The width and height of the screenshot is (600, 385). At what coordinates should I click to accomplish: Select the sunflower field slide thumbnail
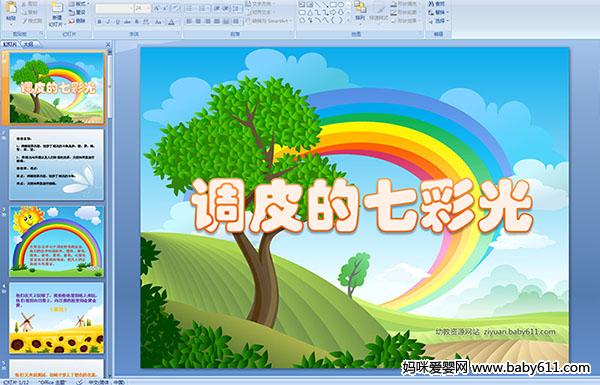tap(57, 318)
